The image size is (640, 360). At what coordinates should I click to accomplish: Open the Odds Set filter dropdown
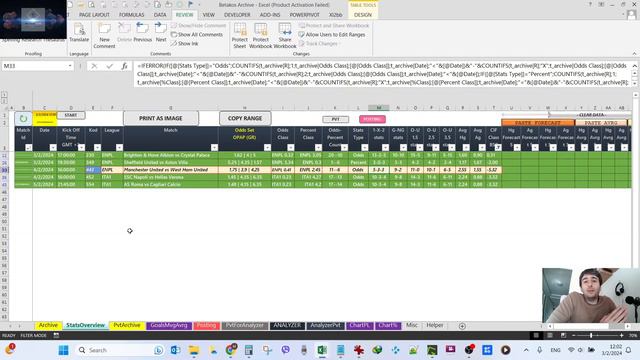tap(267, 147)
